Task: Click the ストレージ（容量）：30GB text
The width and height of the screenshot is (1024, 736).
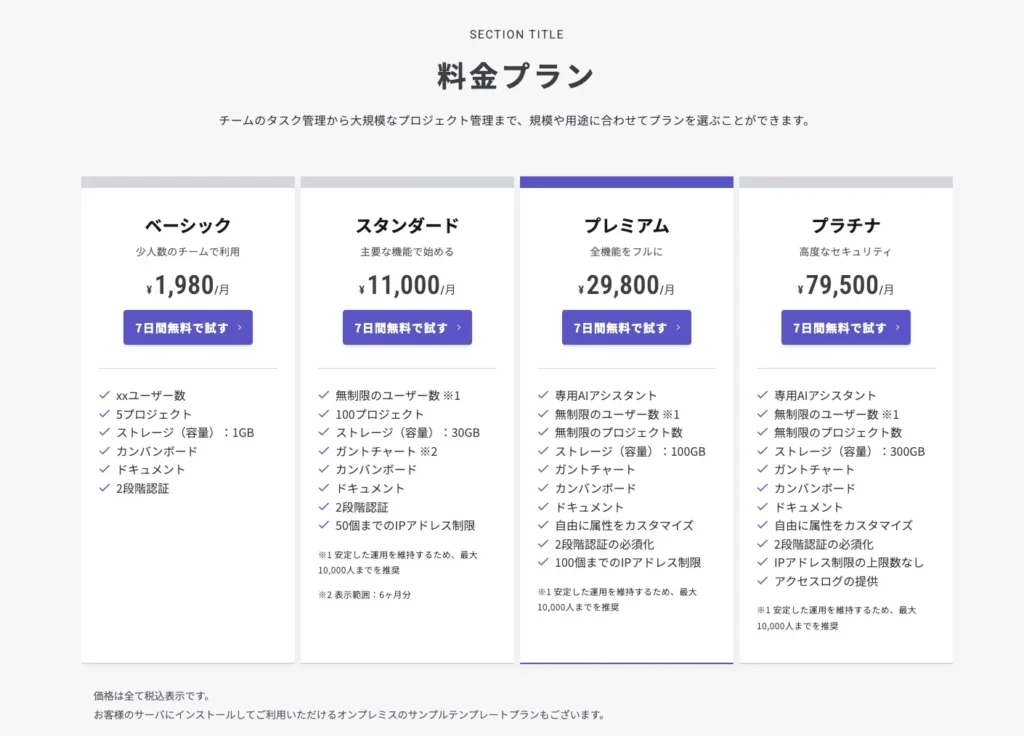Action: click(408, 432)
